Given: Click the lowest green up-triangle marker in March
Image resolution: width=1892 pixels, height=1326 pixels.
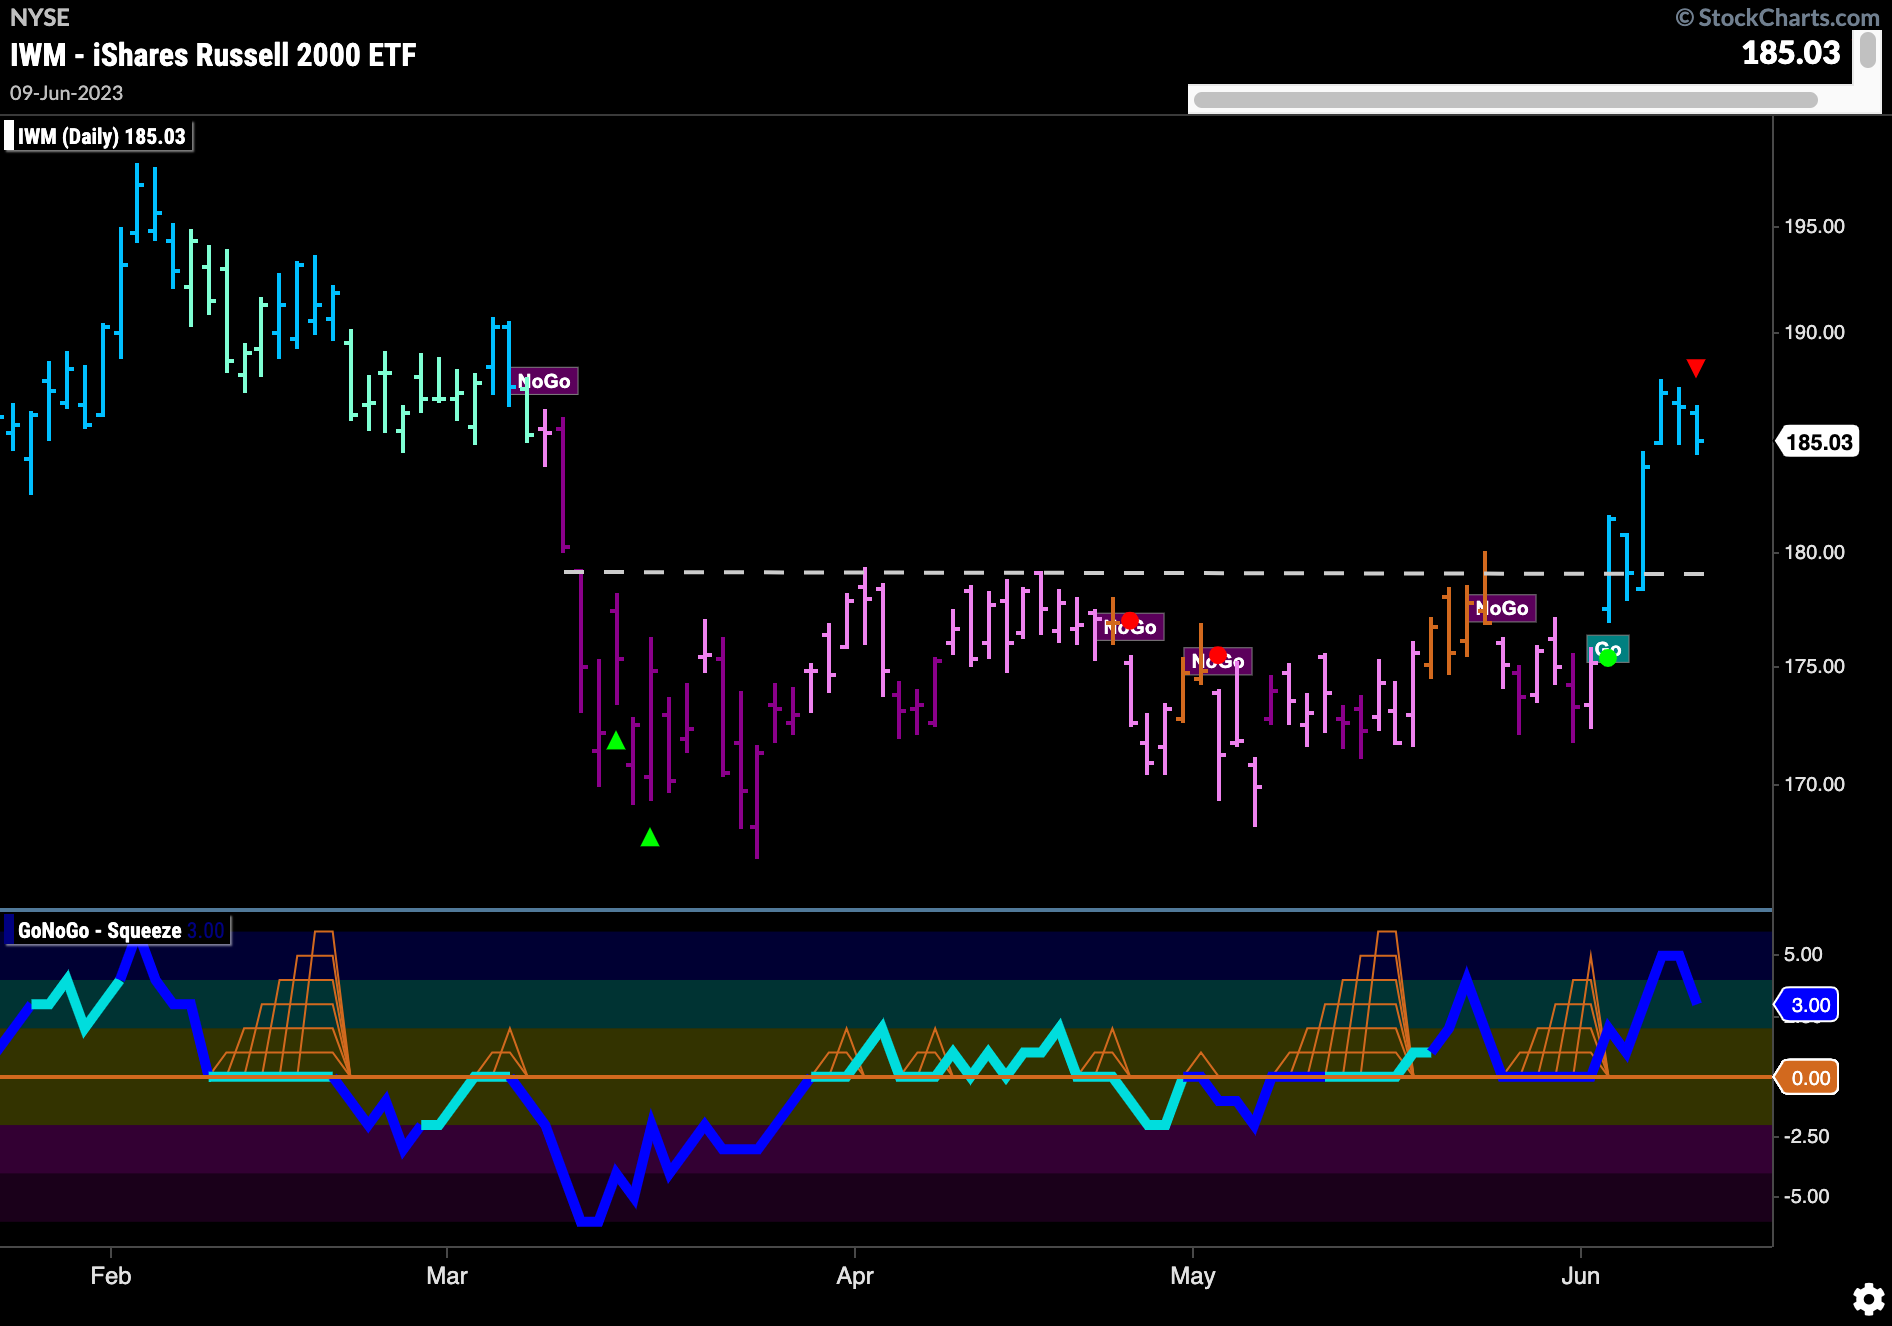Looking at the screenshot, I should 650,837.
